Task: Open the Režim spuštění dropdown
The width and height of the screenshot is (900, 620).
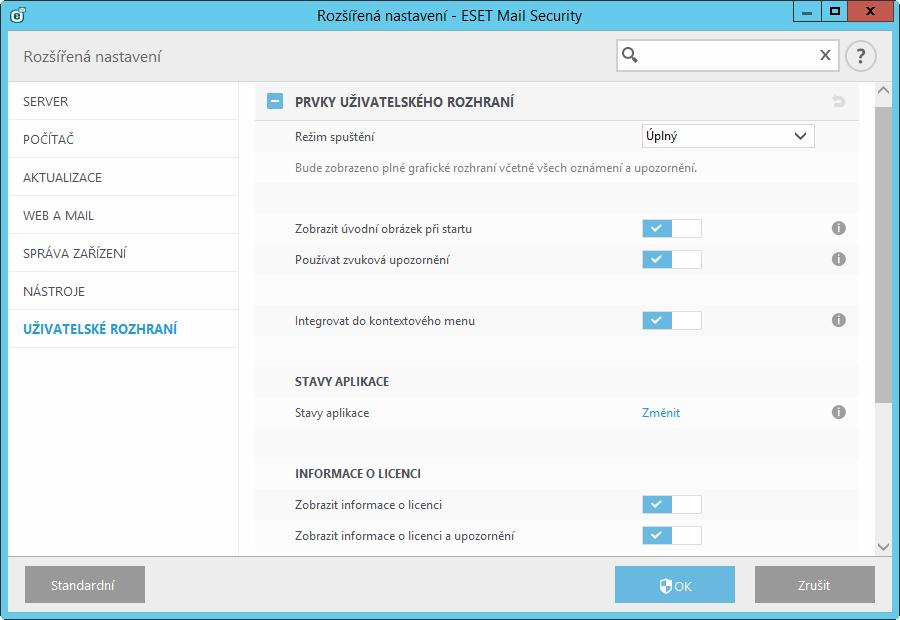Action: 728,136
